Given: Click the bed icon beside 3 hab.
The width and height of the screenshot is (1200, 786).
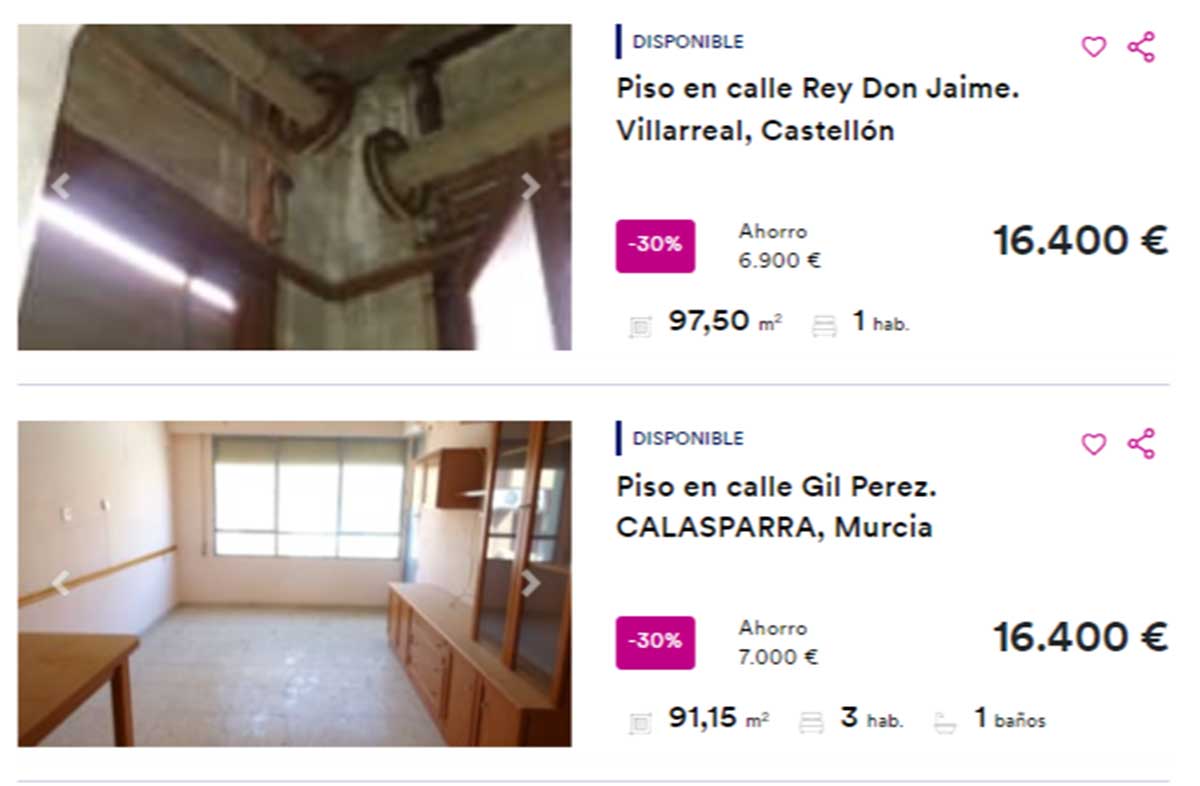Looking at the screenshot, I should 812,721.
